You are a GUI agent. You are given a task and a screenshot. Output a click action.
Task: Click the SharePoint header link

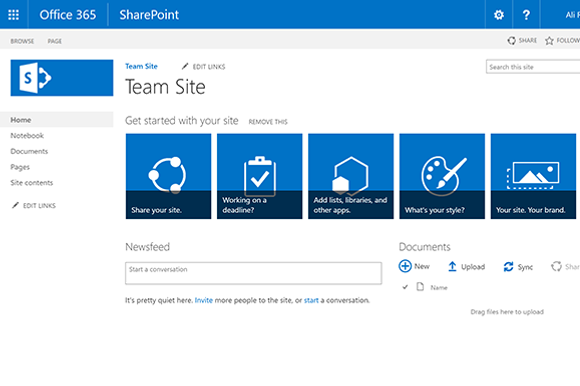click(149, 15)
